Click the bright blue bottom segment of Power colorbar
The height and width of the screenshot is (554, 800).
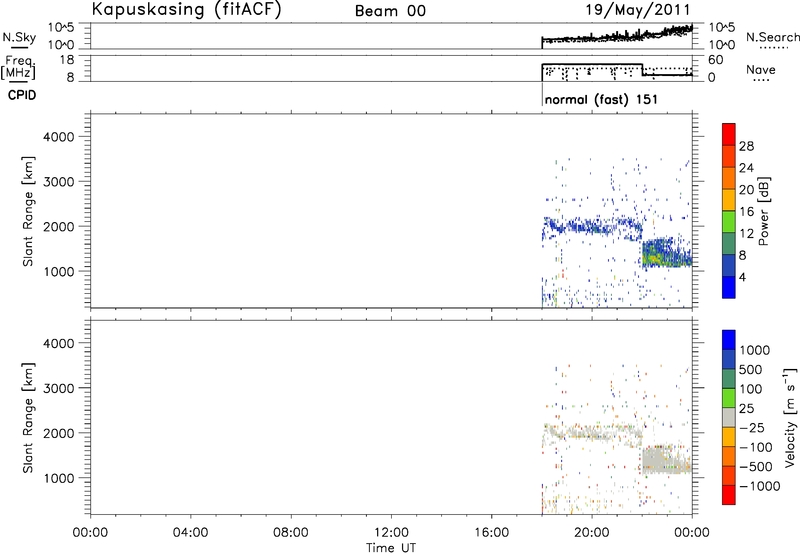[729, 287]
